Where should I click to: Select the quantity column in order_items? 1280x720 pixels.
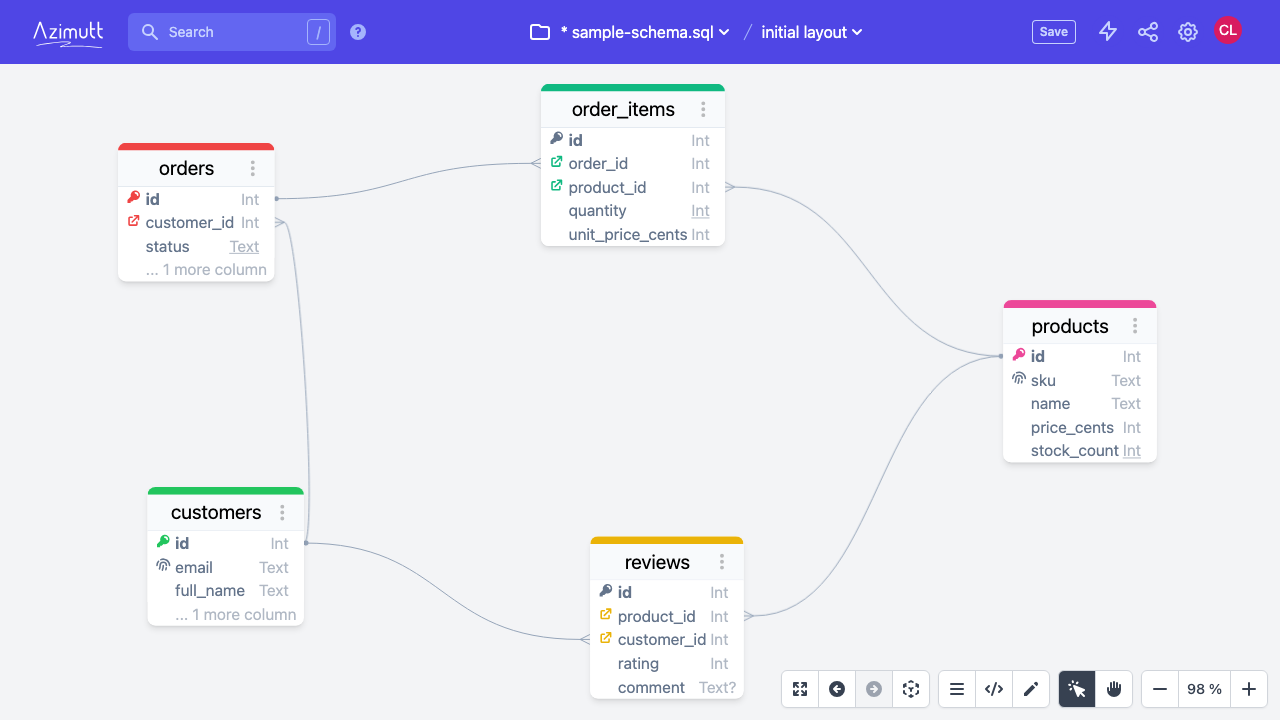pos(633,210)
